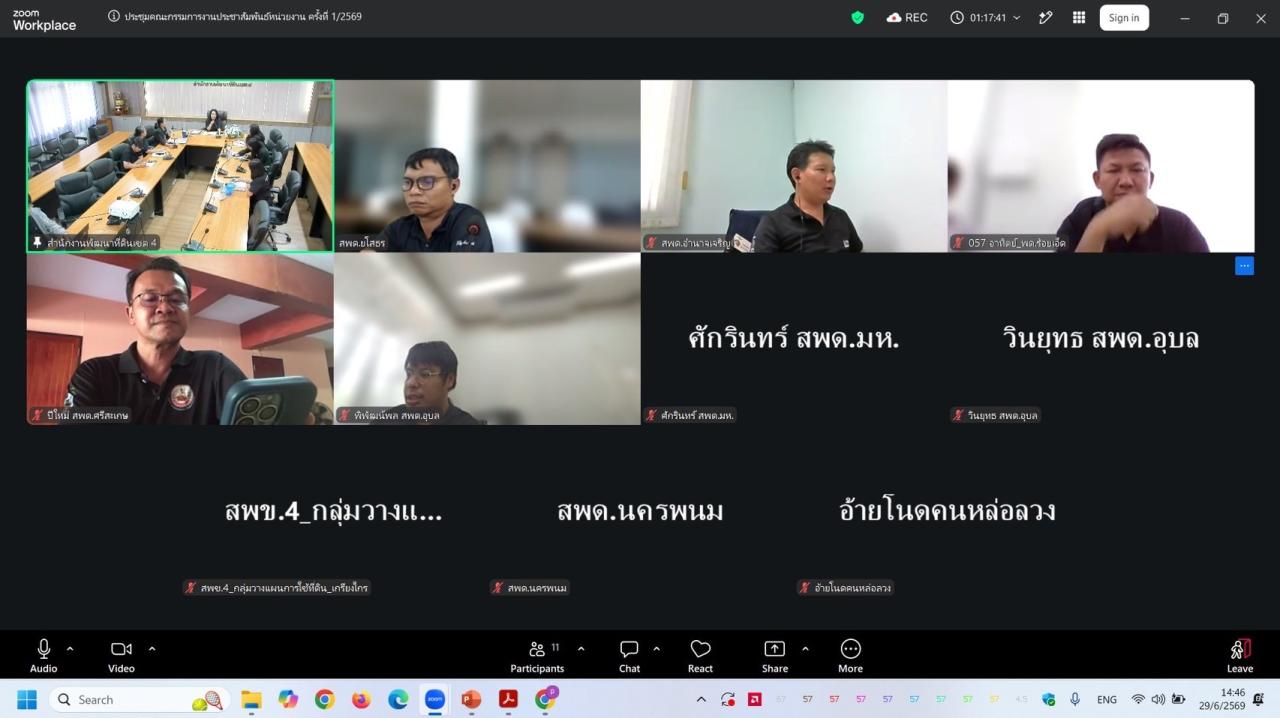Click the muted mic icon on อ้ายโนดคนหล่อลวง label
Viewport: 1280px width, 718px height.
click(804, 588)
